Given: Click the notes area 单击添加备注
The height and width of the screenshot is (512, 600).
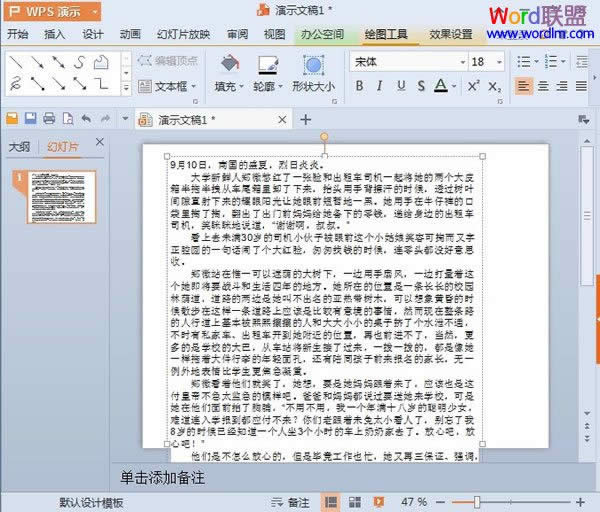Looking at the screenshot, I should (163, 478).
